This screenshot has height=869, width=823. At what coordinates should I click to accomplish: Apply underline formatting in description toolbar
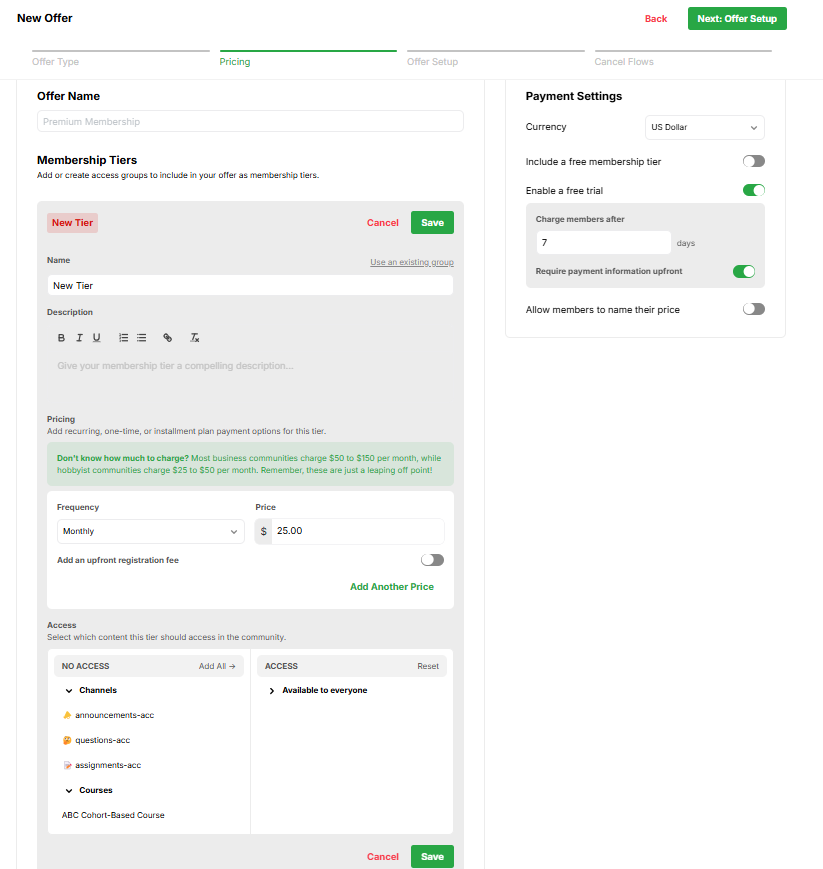coord(96,338)
